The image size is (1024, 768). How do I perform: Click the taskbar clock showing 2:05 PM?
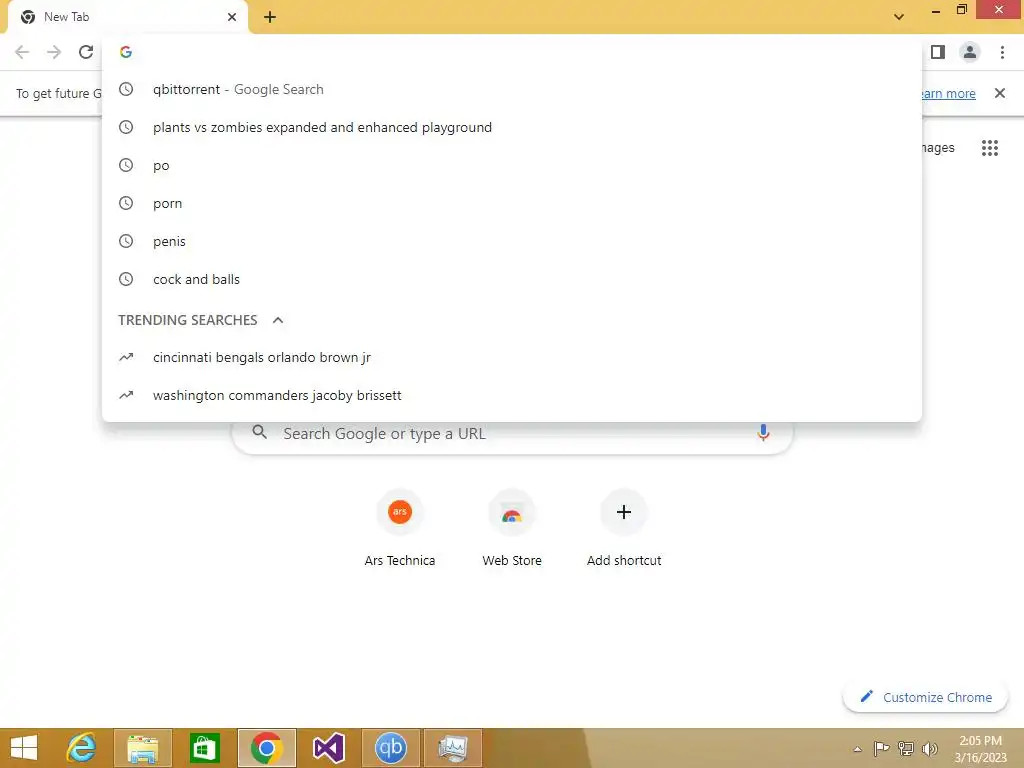coord(980,748)
